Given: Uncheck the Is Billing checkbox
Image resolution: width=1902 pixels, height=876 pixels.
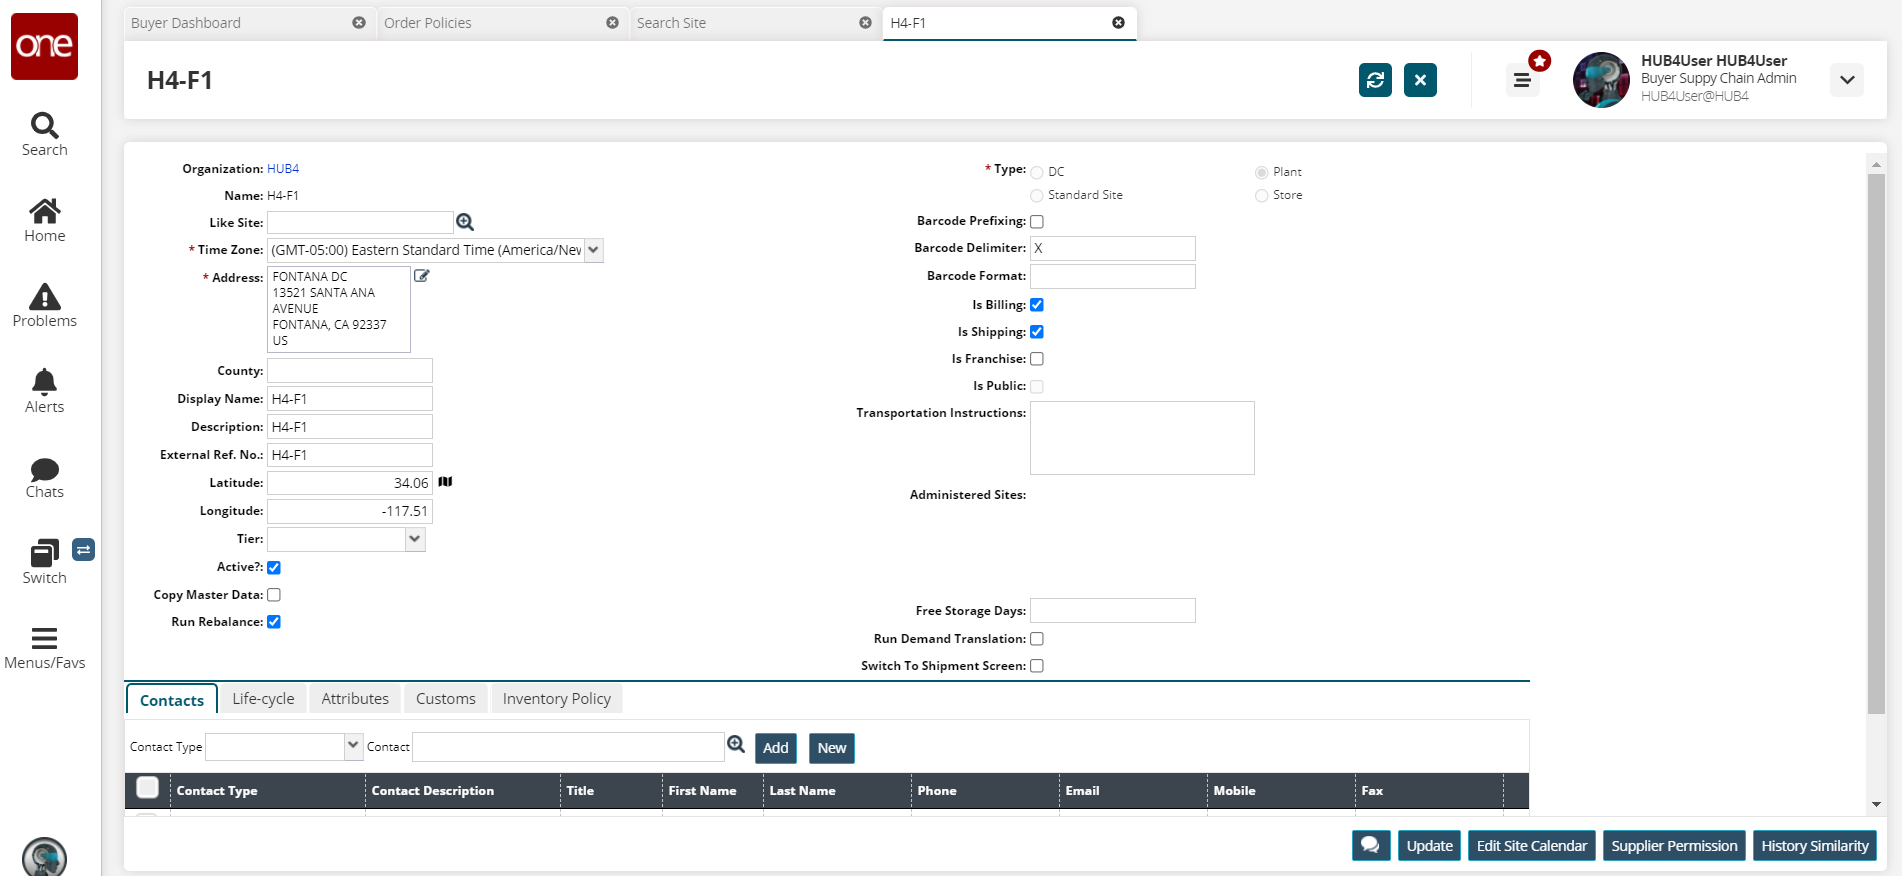Looking at the screenshot, I should pos(1037,305).
